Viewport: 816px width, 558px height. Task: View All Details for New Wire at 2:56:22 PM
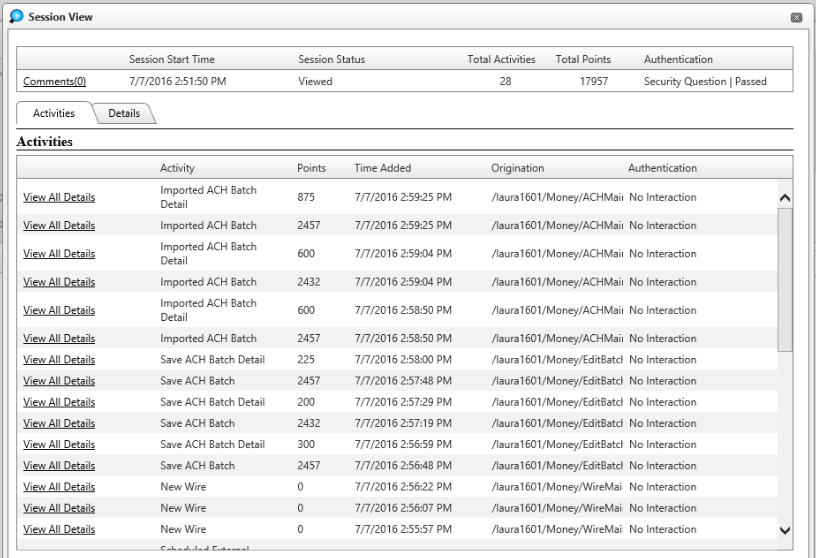pyautogui.click(x=59, y=487)
